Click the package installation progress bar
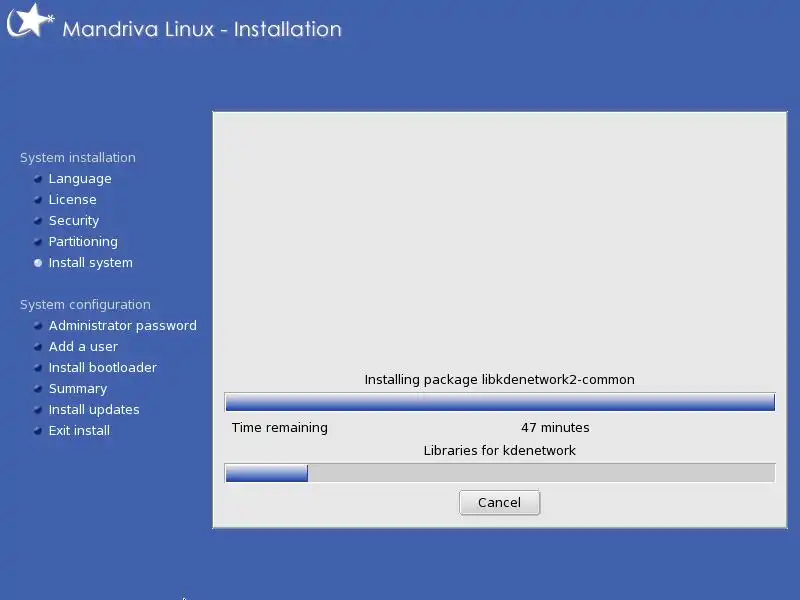The image size is (800, 600). [500, 402]
